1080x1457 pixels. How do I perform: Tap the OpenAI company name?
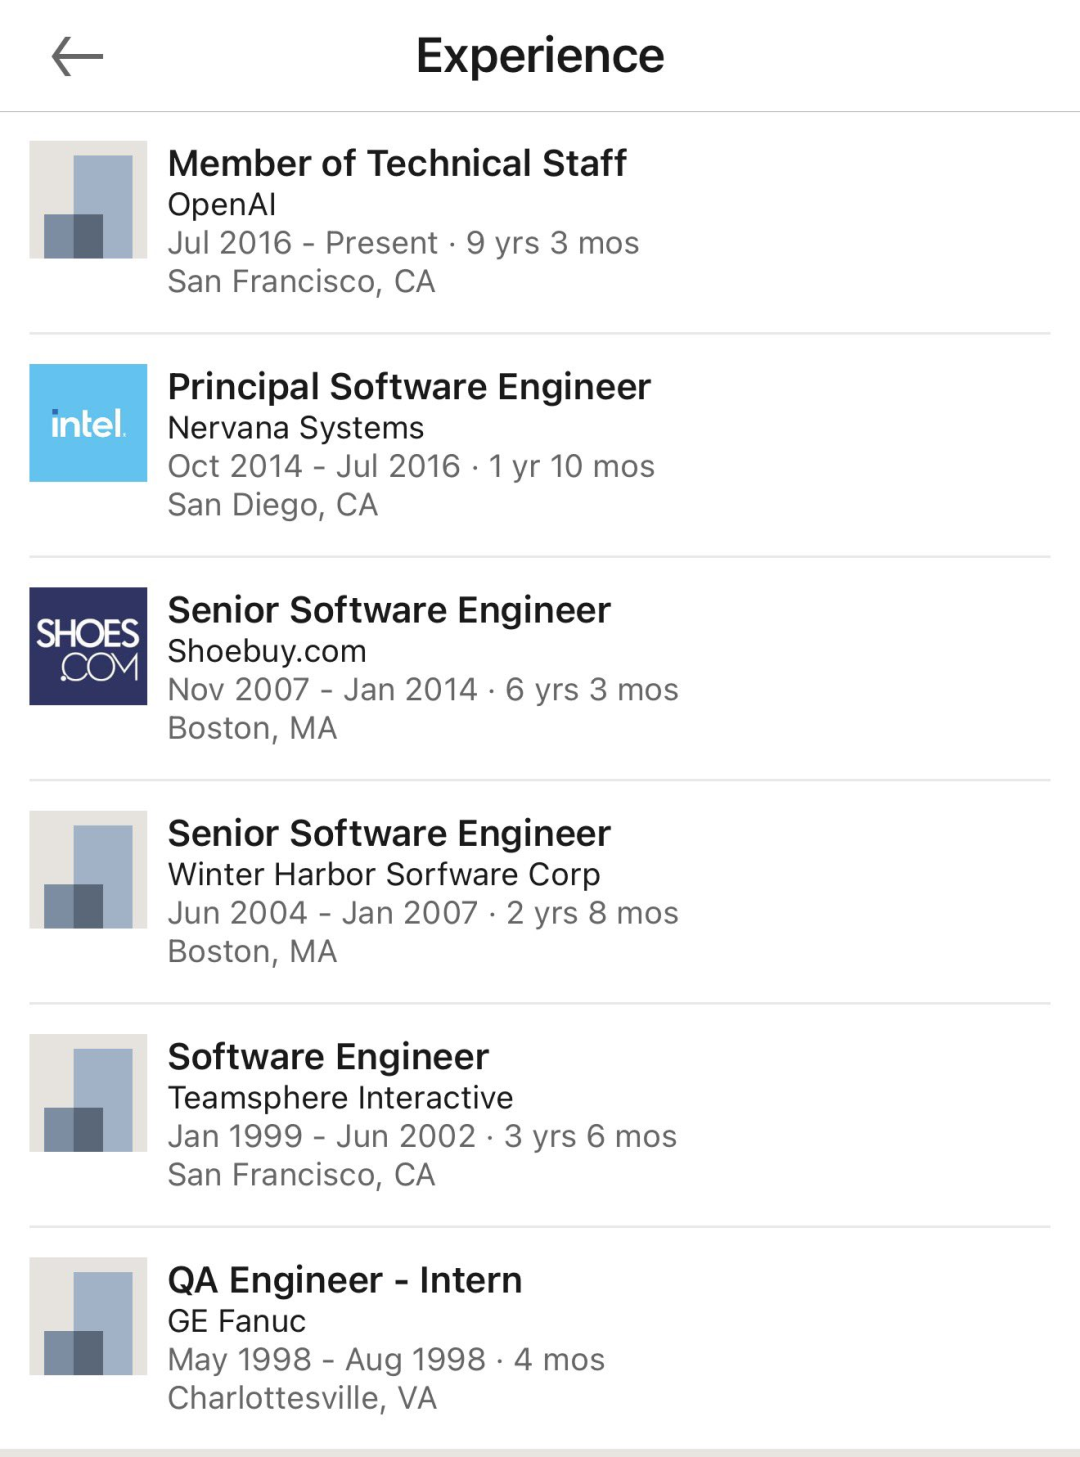(x=222, y=204)
